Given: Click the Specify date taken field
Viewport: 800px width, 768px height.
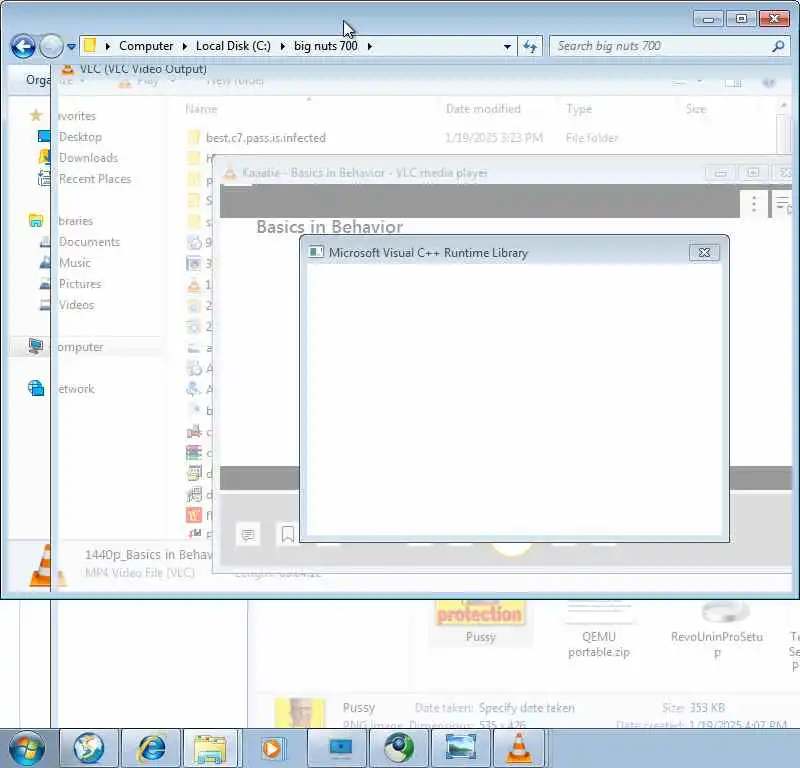Looking at the screenshot, I should click(527, 708).
